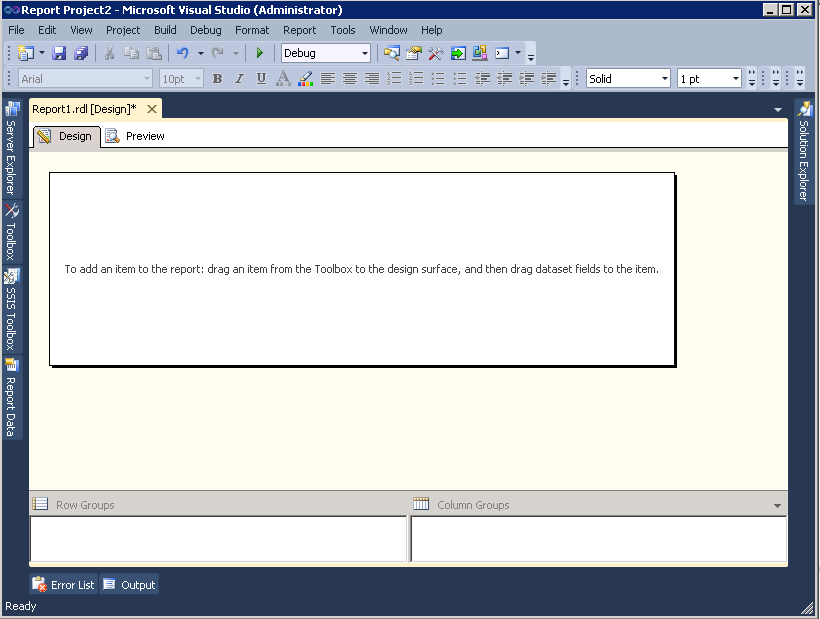
Task: Open the Command Window icon
Action: coord(502,53)
